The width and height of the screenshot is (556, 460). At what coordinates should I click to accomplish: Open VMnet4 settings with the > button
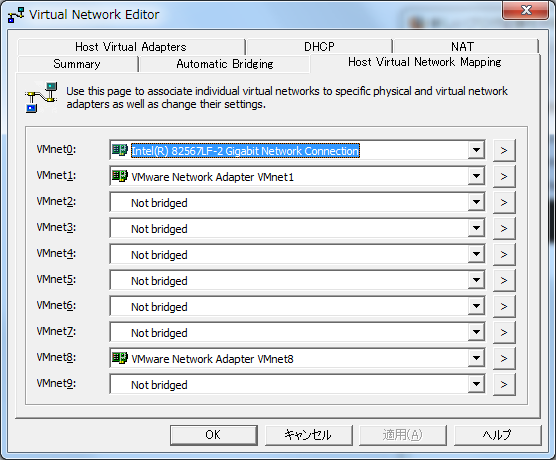click(504, 254)
